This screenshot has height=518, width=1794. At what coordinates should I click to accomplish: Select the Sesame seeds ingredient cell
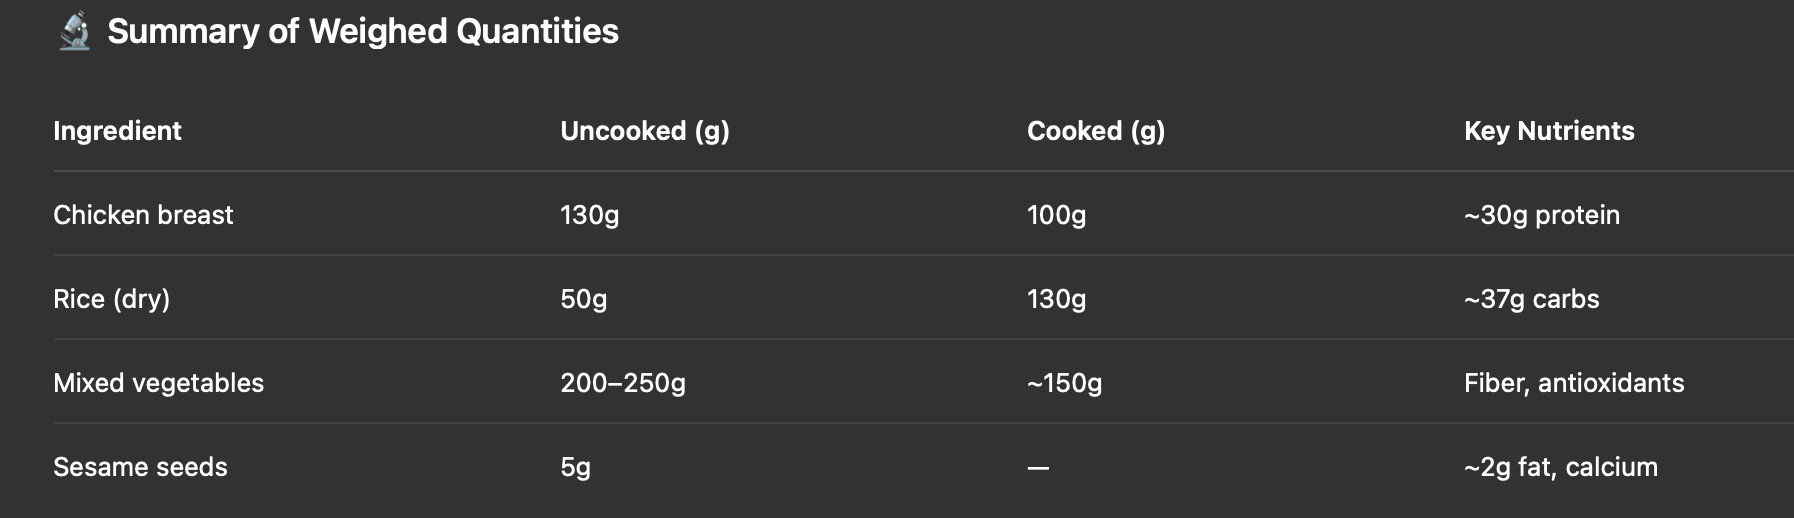140,467
